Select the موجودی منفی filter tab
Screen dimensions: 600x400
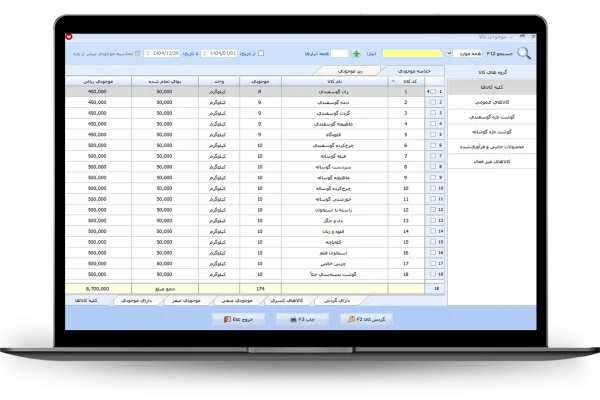[236, 300]
